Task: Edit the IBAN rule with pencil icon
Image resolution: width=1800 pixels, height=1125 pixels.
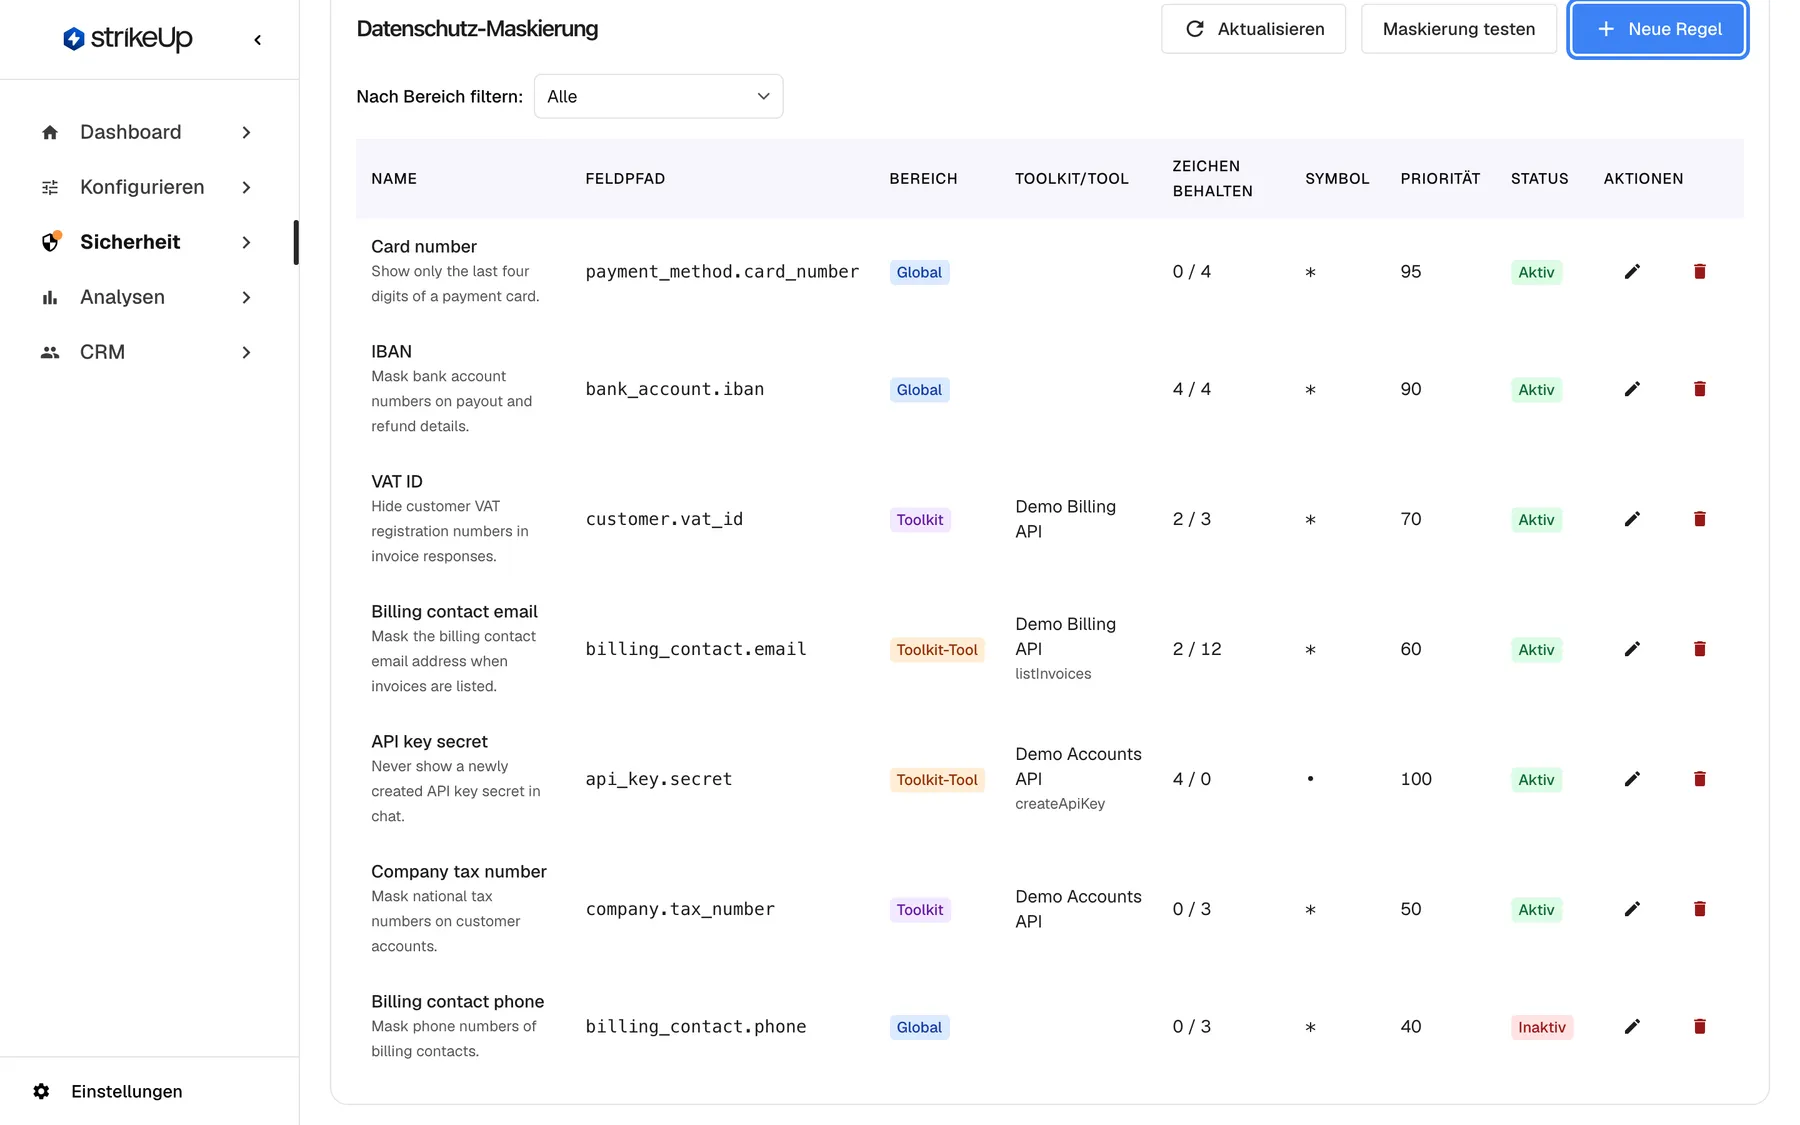Action: [x=1632, y=389]
